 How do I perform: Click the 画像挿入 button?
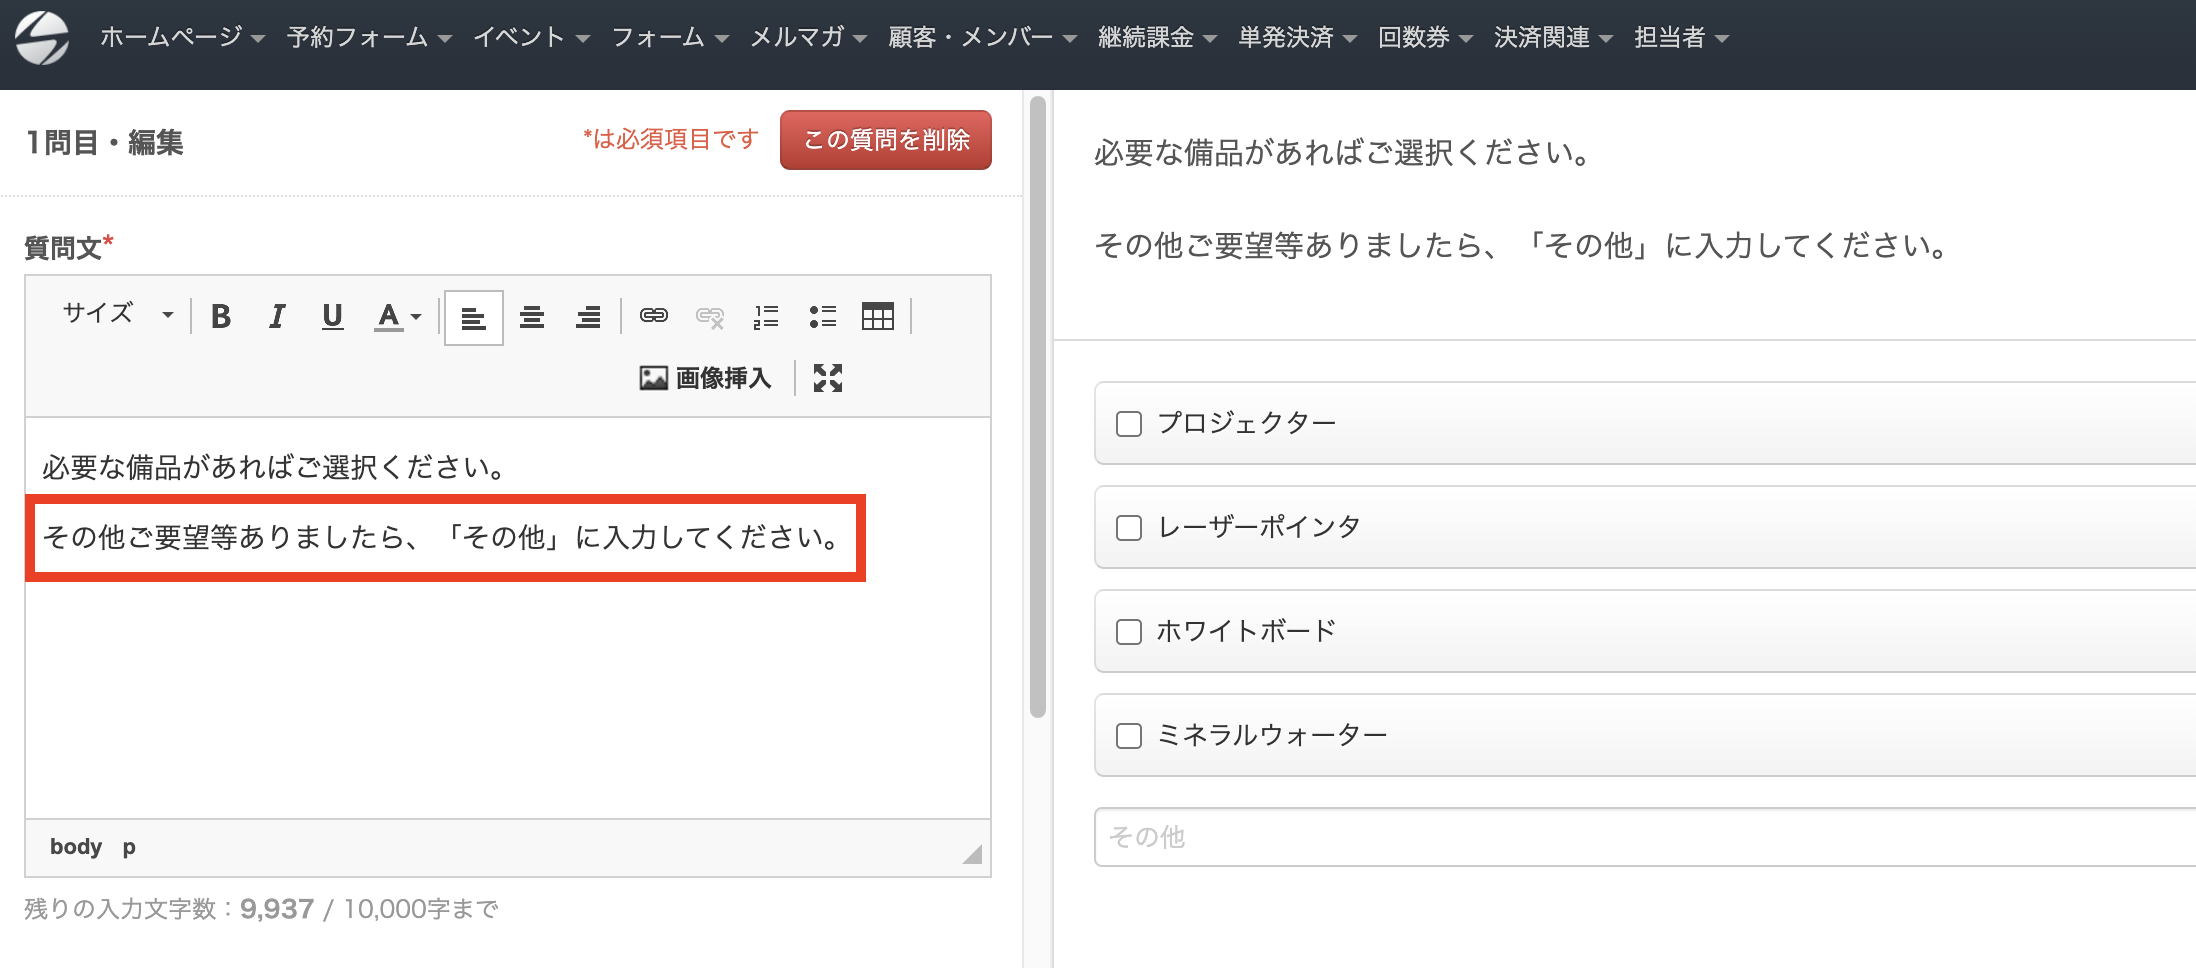[706, 378]
